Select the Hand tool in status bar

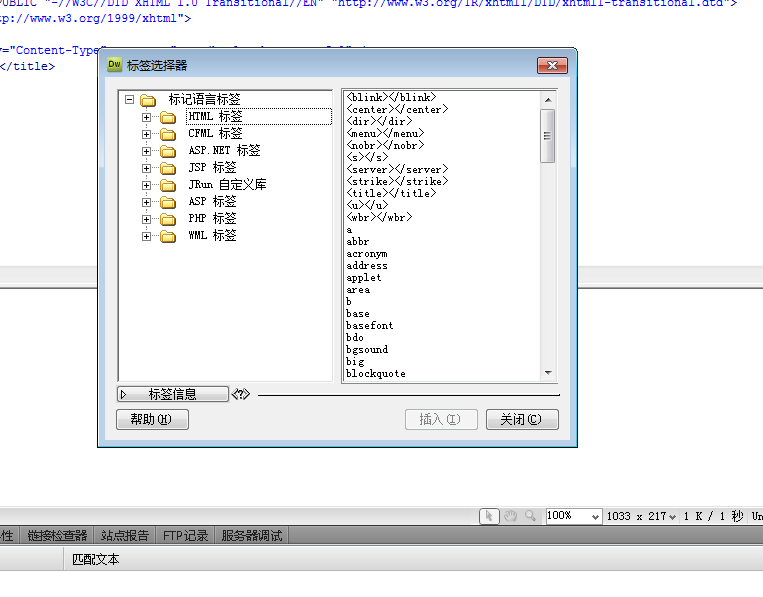click(x=510, y=516)
